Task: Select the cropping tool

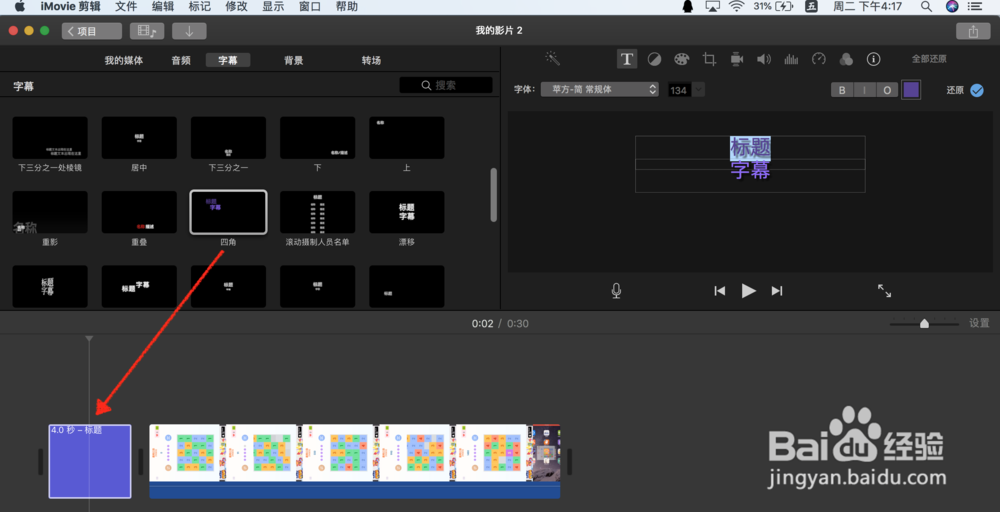Action: tap(709, 59)
